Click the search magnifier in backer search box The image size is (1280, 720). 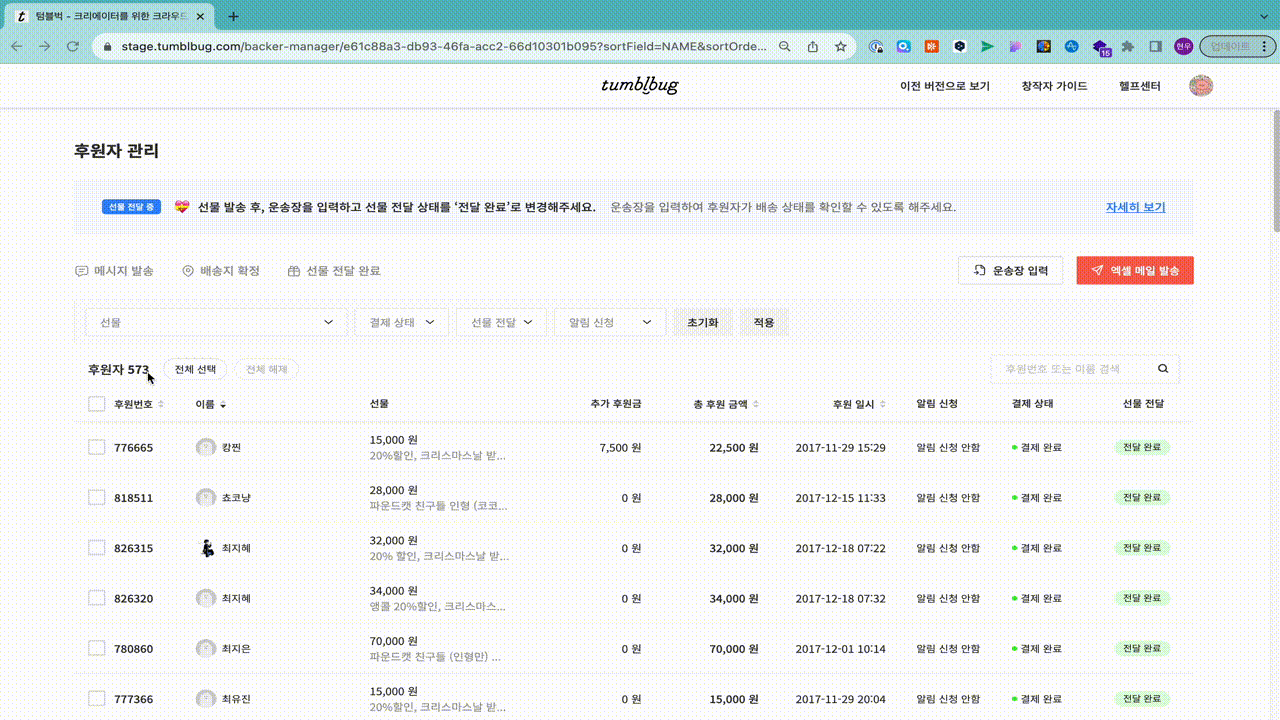[x=1163, y=369]
